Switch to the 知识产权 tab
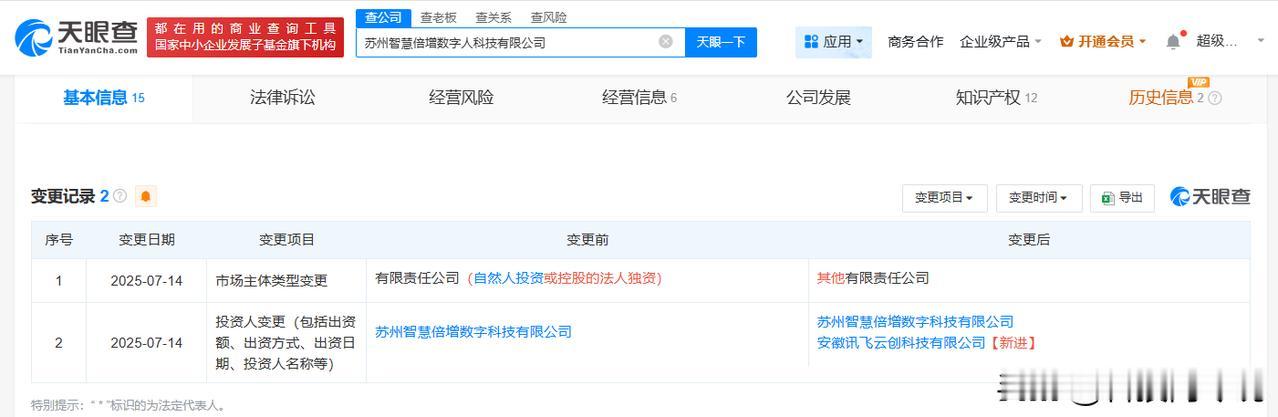Viewport: 1278px width, 417px height. (x=996, y=98)
